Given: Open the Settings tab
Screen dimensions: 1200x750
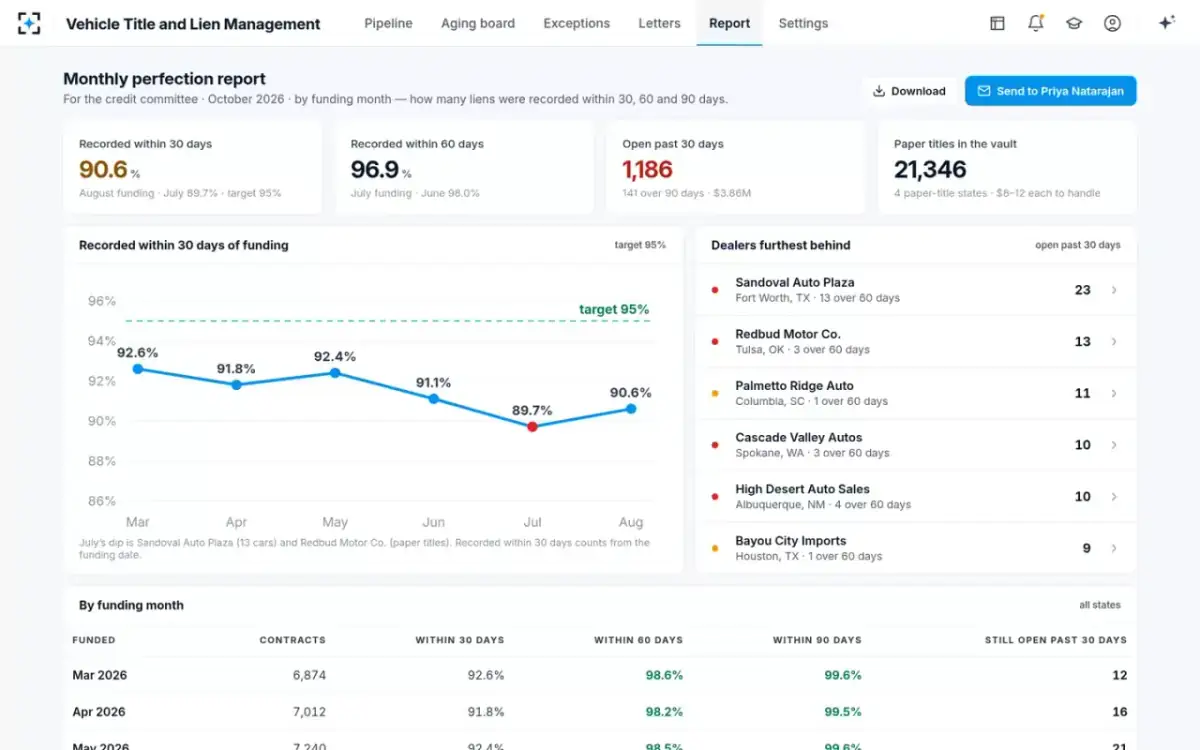Looking at the screenshot, I should click(803, 23).
